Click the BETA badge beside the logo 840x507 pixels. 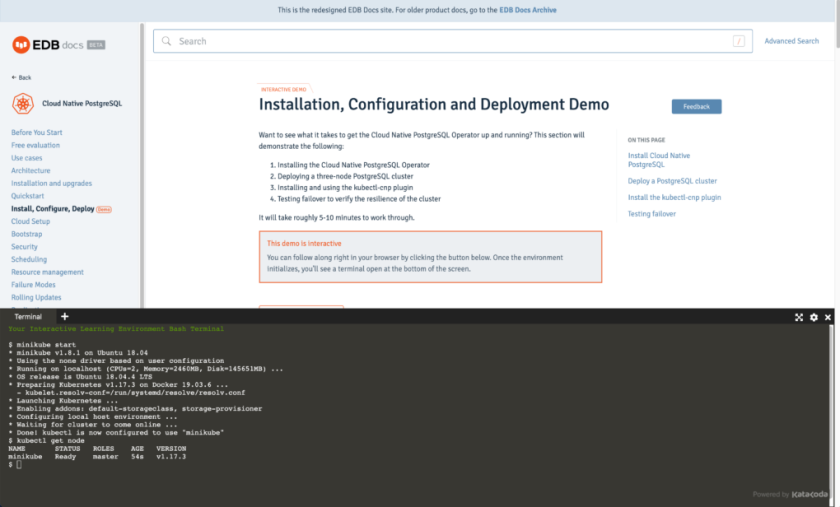tap(96, 45)
